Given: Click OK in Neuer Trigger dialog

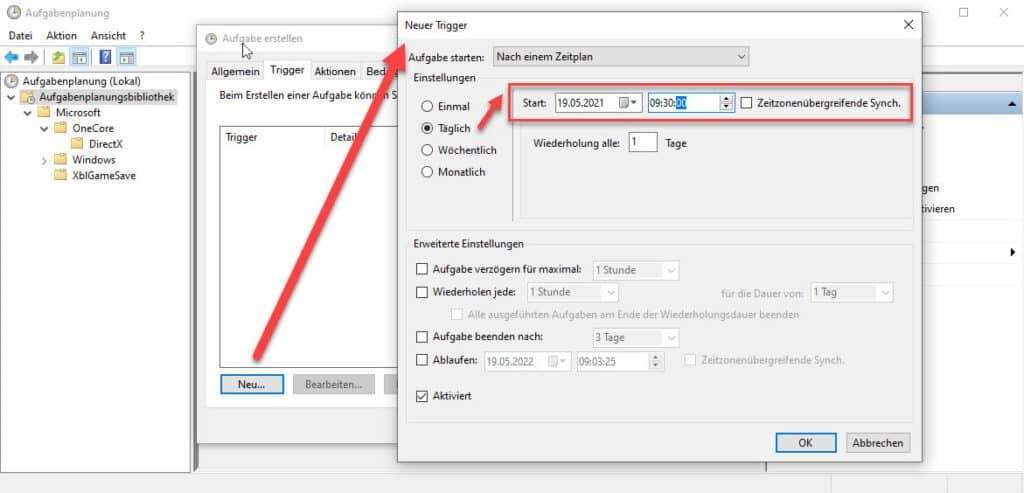Looking at the screenshot, I should click(x=805, y=443).
